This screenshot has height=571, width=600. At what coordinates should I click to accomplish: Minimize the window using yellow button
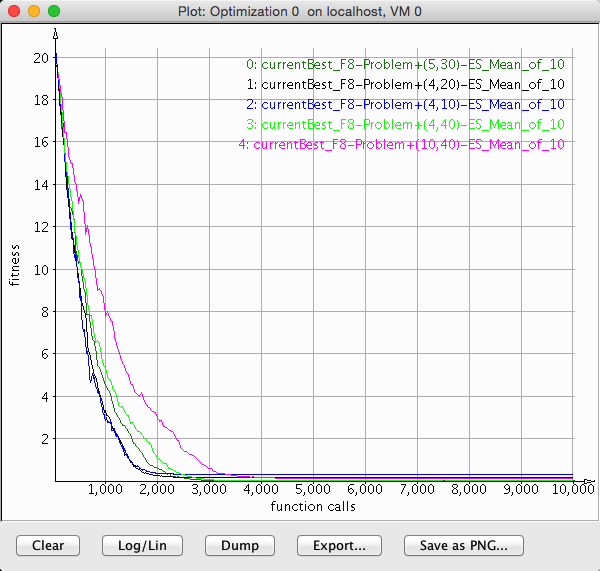[34, 10]
